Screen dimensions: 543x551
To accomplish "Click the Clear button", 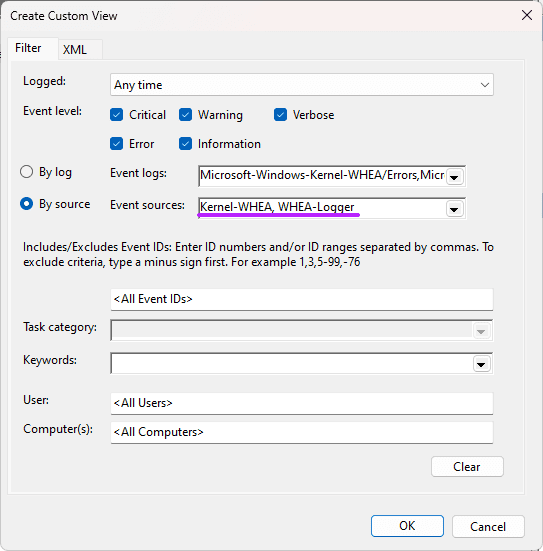I will 467,467.
